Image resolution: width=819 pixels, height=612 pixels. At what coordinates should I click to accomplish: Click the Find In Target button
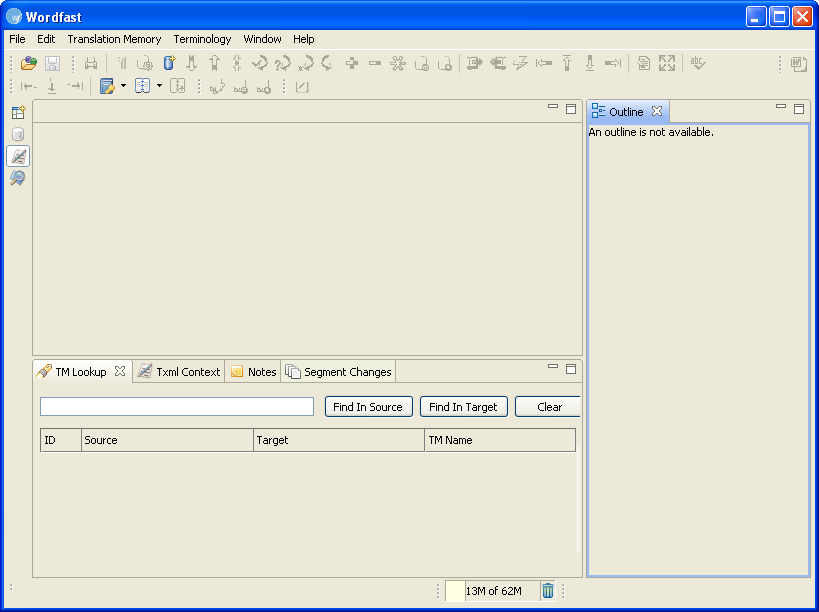pos(464,407)
